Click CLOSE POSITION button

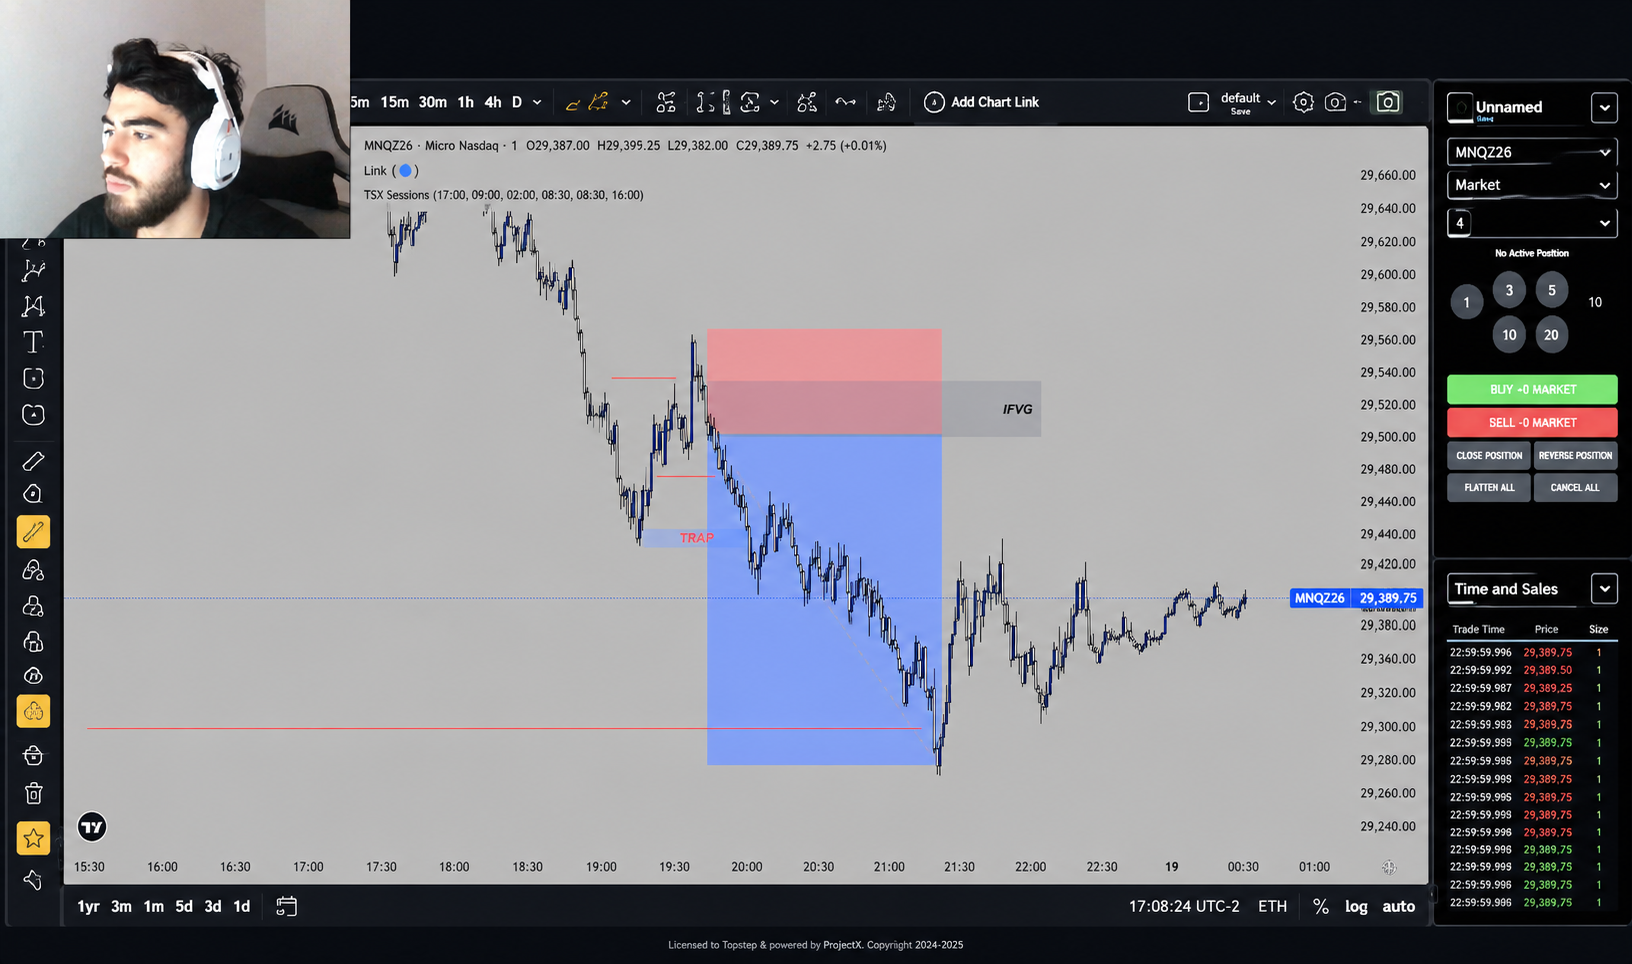pyautogui.click(x=1489, y=455)
